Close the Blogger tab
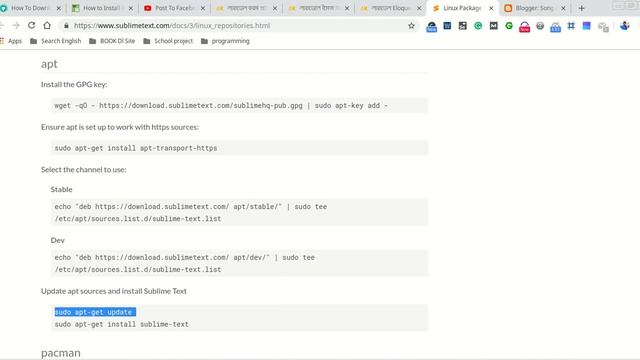The image size is (640, 360). tap(563, 8)
